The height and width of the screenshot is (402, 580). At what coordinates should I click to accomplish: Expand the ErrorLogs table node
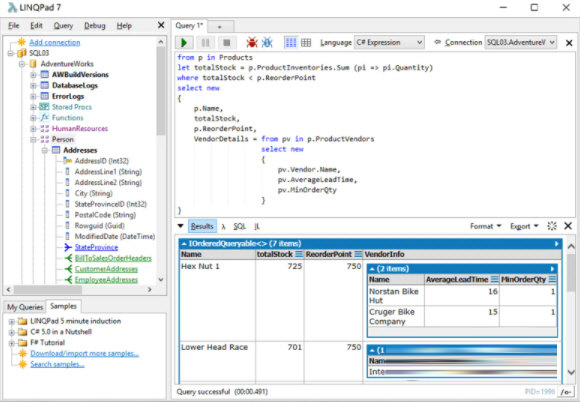(x=33, y=96)
